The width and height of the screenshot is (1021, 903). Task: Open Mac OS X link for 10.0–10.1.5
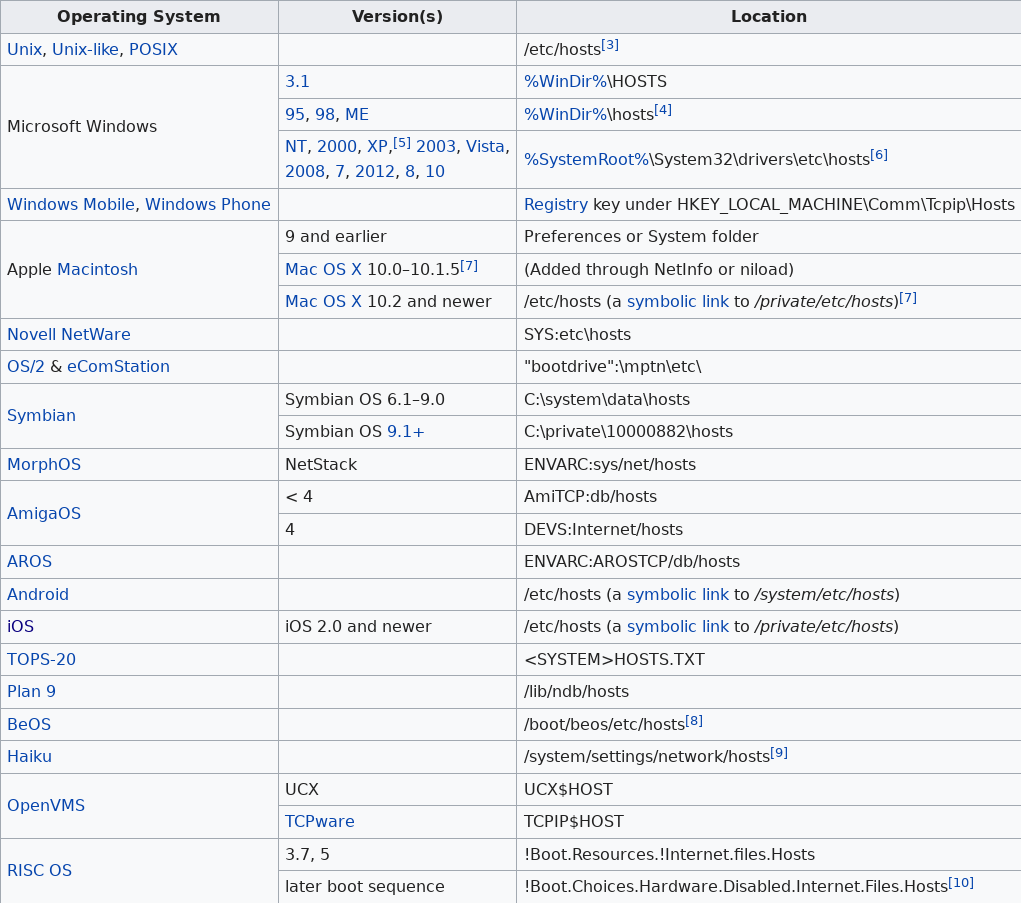(x=324, y=270)
